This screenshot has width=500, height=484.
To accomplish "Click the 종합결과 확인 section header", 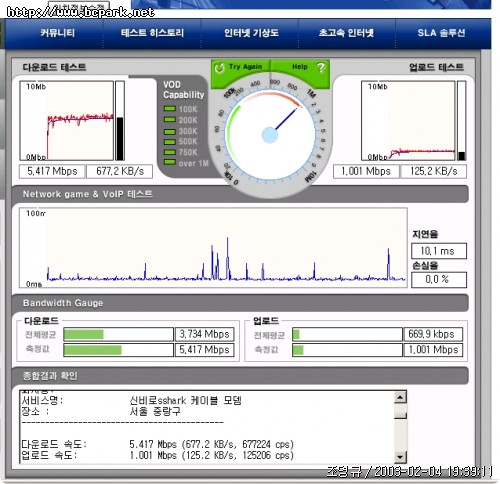I will click(50, 376).
